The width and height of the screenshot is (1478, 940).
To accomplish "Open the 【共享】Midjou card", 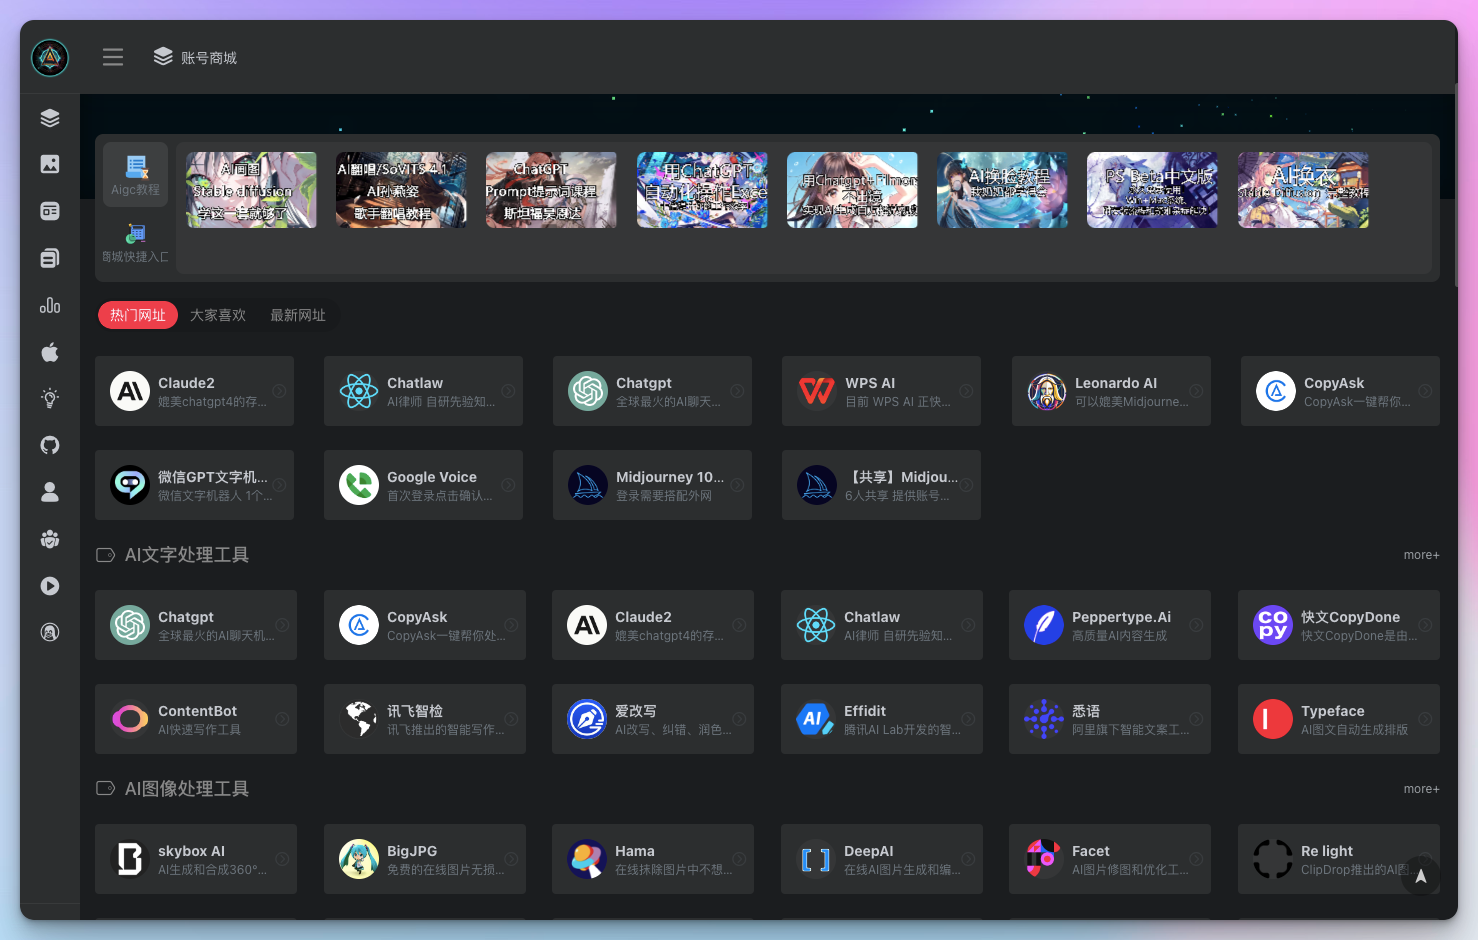I will click(881, 485).
